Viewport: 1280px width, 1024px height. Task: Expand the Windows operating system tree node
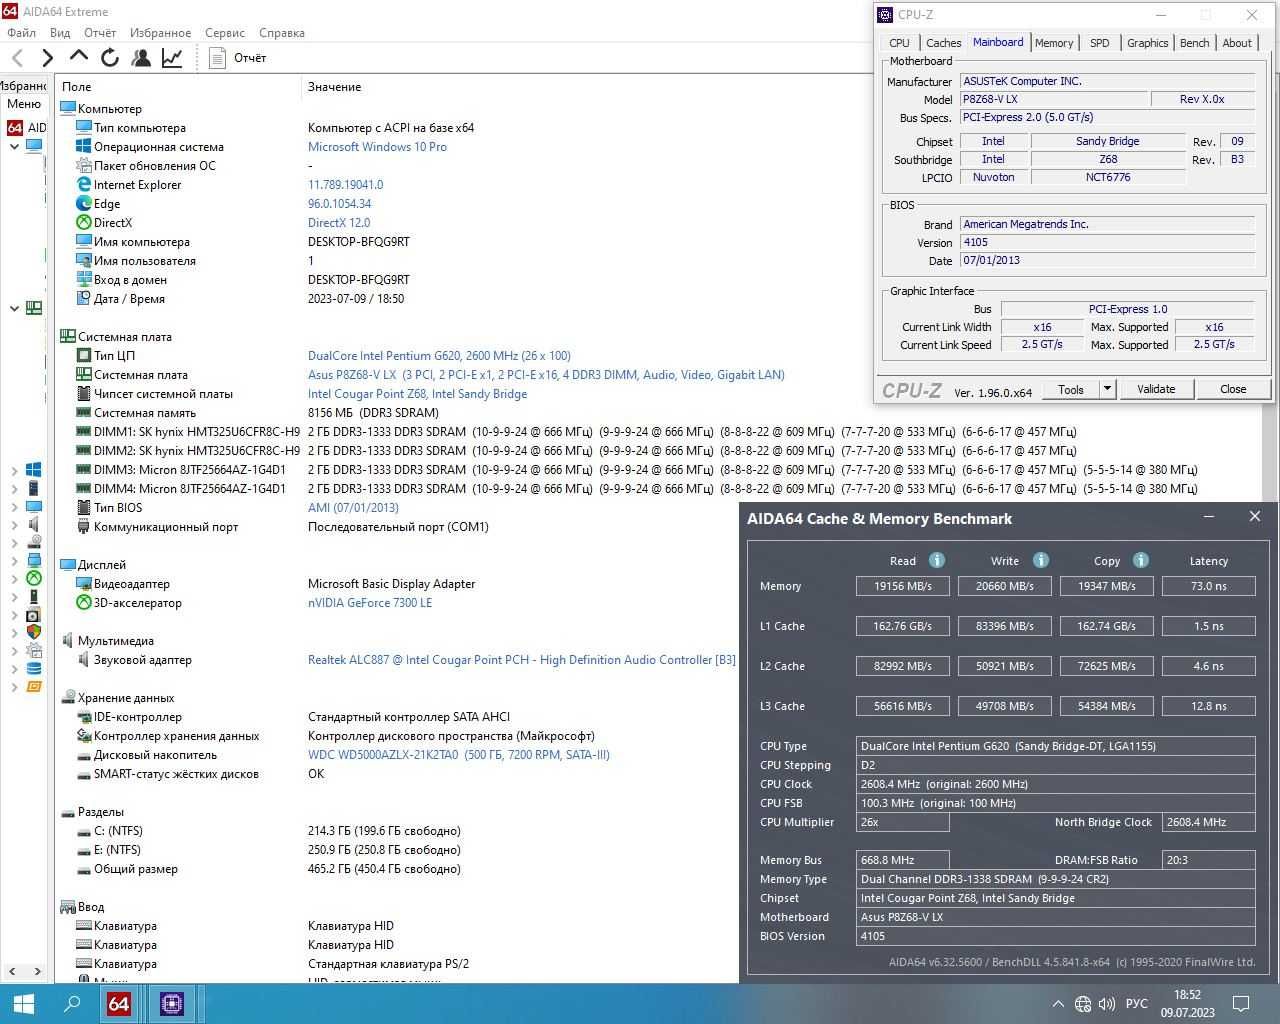click(x=14, y=470)
